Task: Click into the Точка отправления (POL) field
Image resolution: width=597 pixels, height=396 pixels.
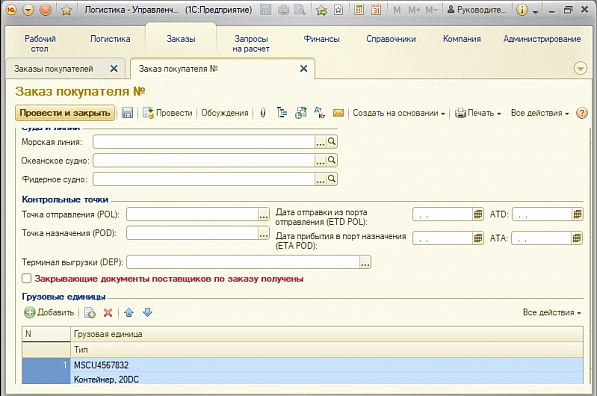Action: point(193,214)
